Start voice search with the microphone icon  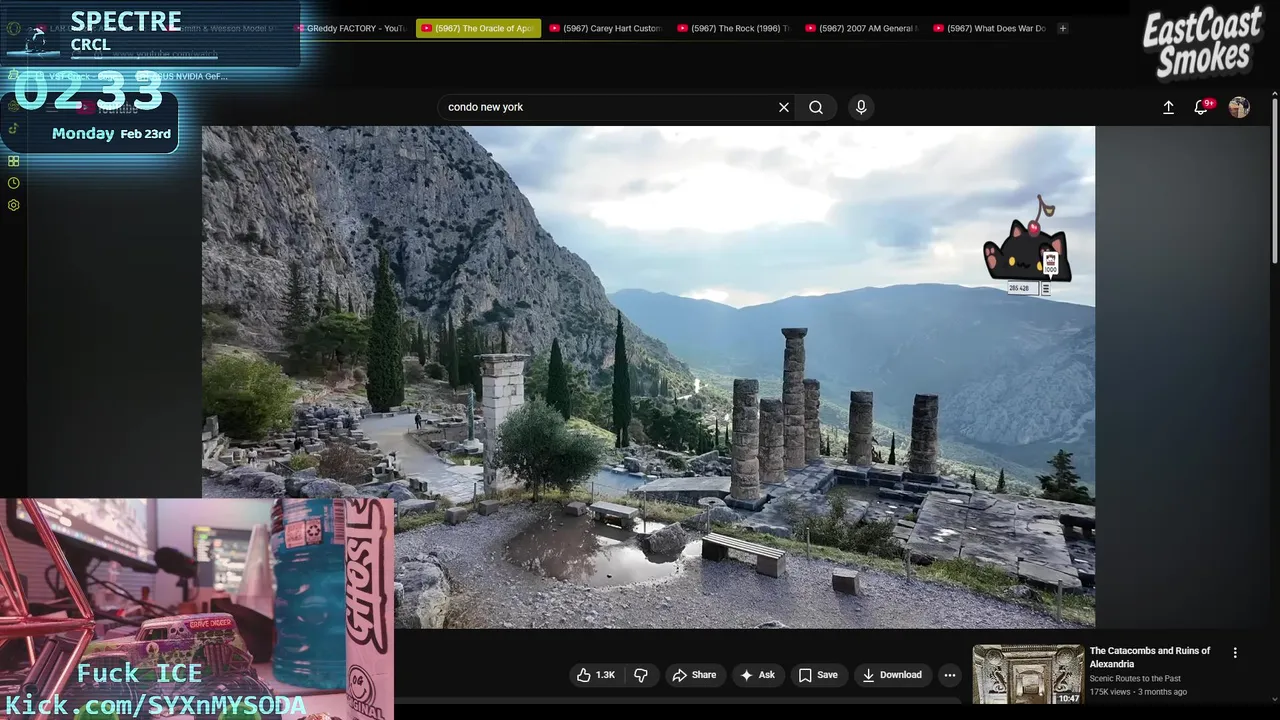click(861, 107)
